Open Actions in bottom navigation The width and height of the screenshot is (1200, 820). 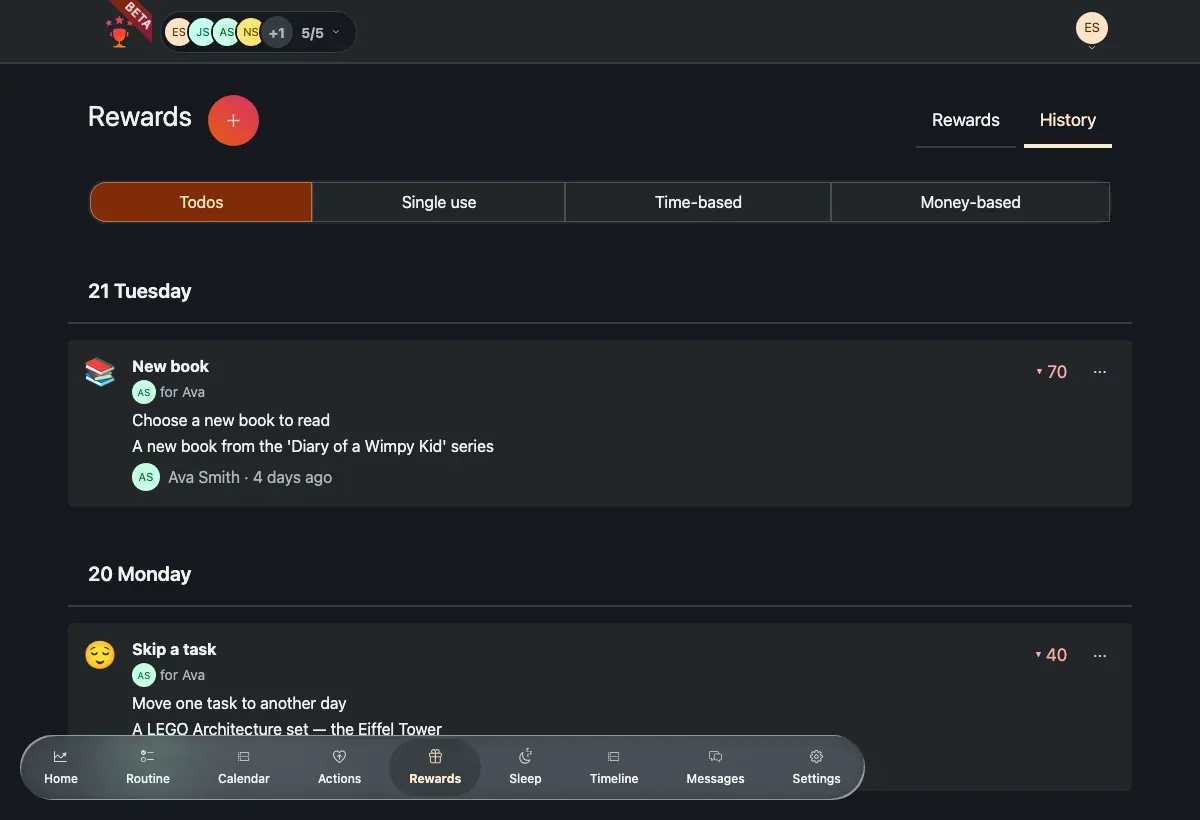point(339,767)
